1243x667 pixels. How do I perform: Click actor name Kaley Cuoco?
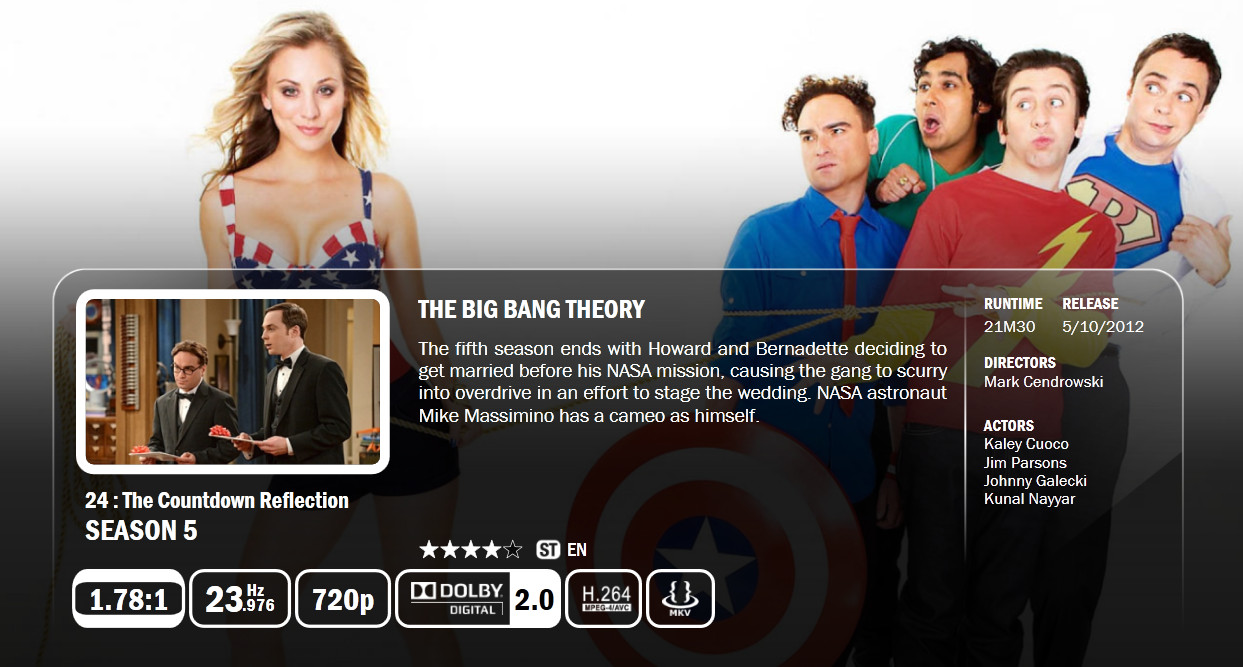click(x=1026, y=444)
